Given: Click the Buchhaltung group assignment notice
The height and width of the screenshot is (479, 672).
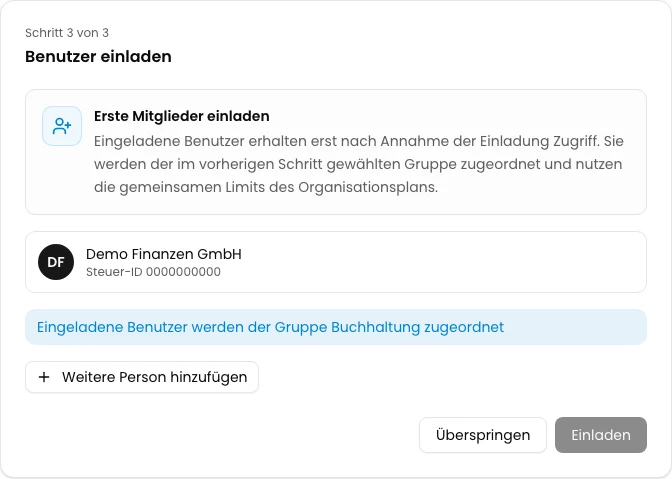Looking at the screenshot, I should pyautogui.click(x=336, y=327).
